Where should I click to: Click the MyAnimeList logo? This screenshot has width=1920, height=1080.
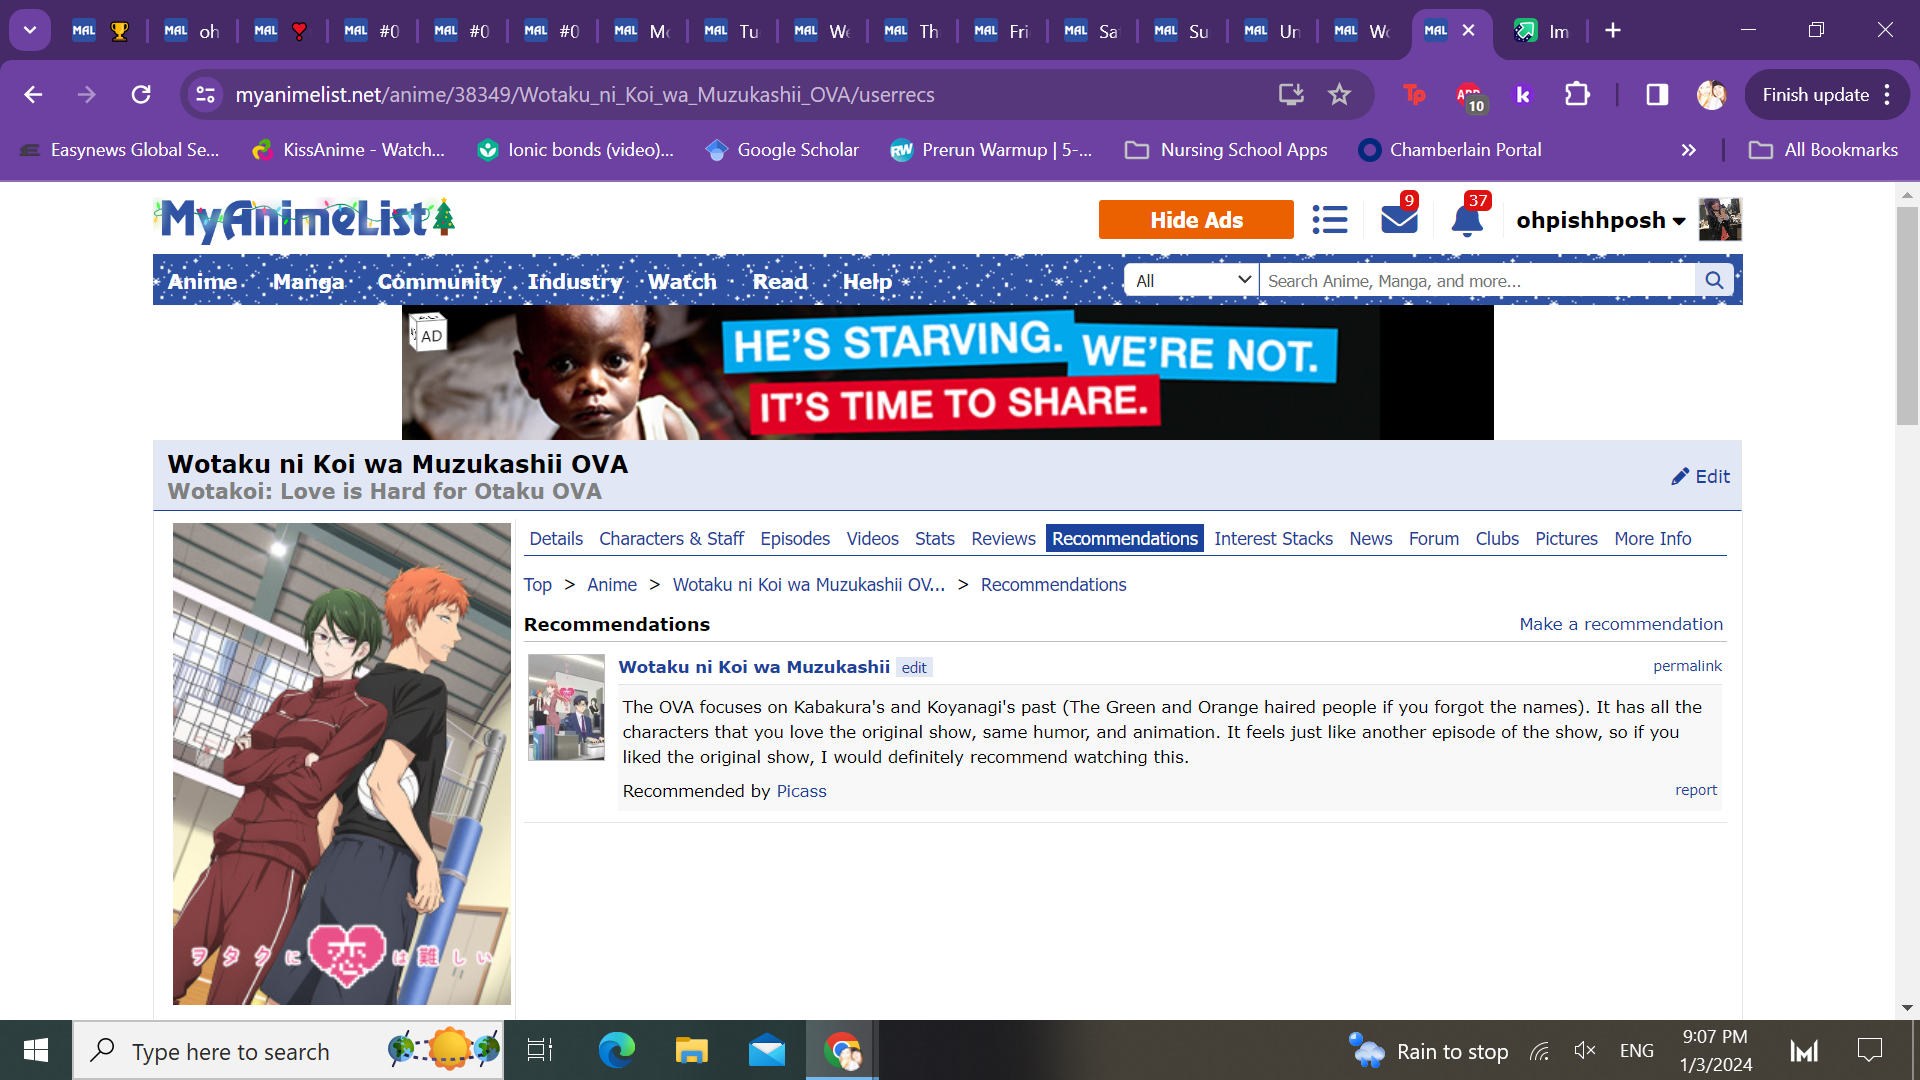click(x=305, y=219)
